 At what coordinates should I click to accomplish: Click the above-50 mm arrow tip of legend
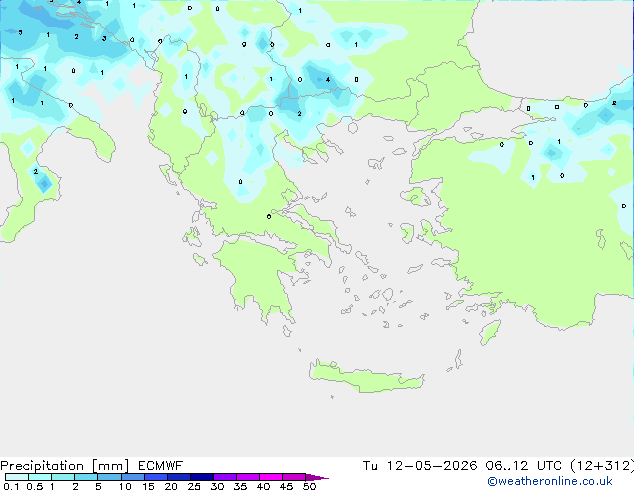(317, 477)
